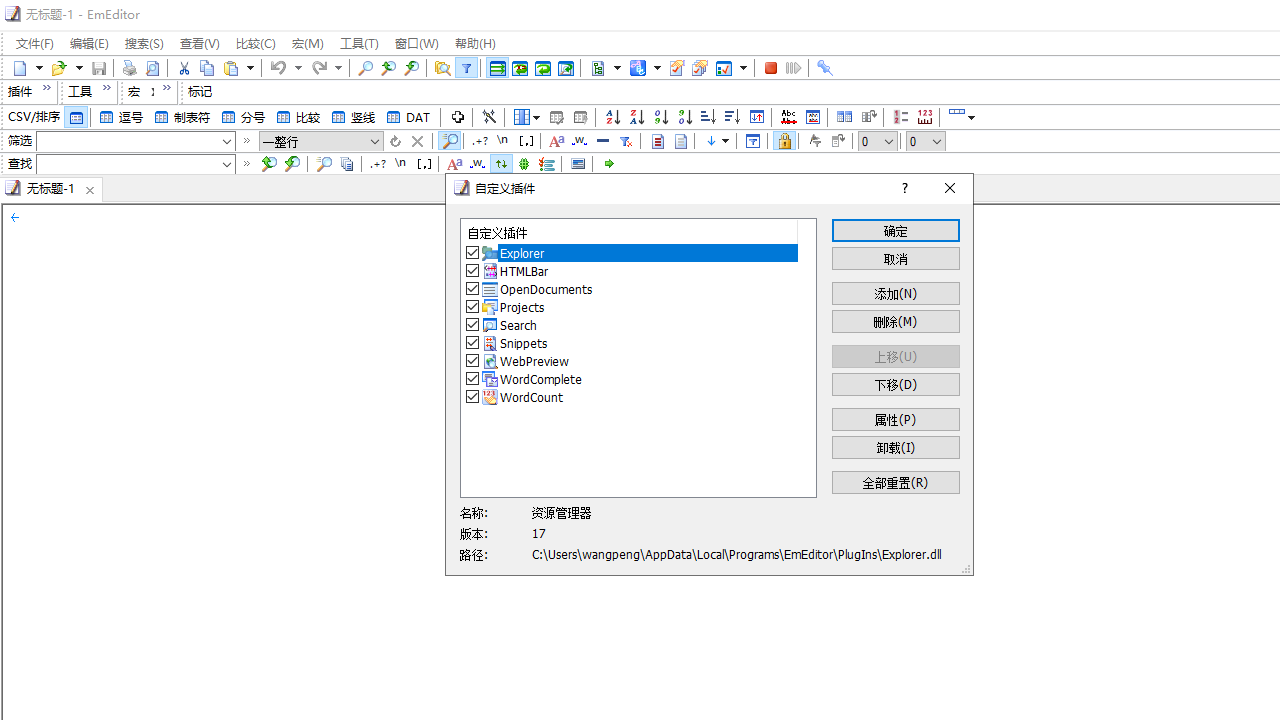Disable the Snippets plugin checkbox
Screen dimensions: 1280x720
click(472, 342)
